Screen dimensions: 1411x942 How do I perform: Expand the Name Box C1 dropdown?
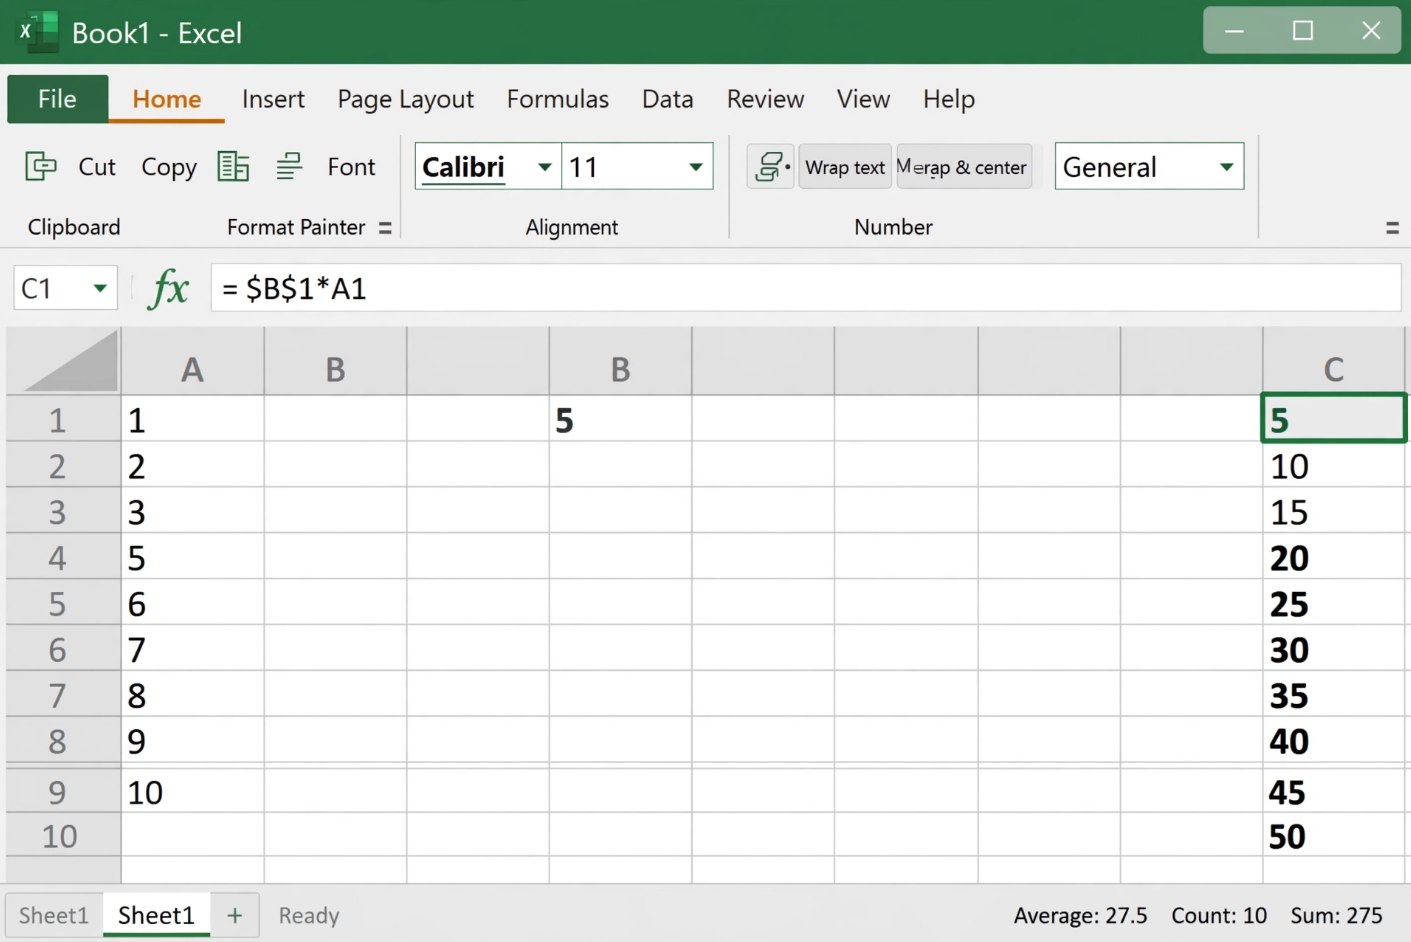(x=100, y=289)
